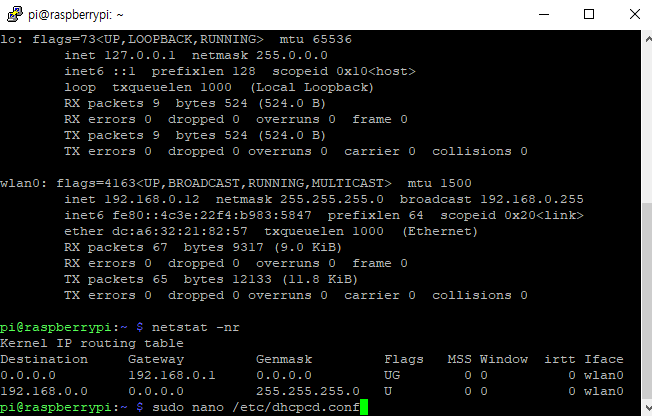Click the bytes 9317 (9.0 KiB) text
Viewport: 652px width, 416px height.
pos(263,248)
